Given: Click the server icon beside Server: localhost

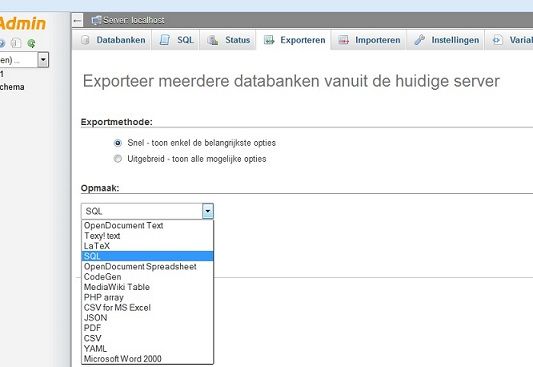Looking at the screenshot, I should coord(96,20).
